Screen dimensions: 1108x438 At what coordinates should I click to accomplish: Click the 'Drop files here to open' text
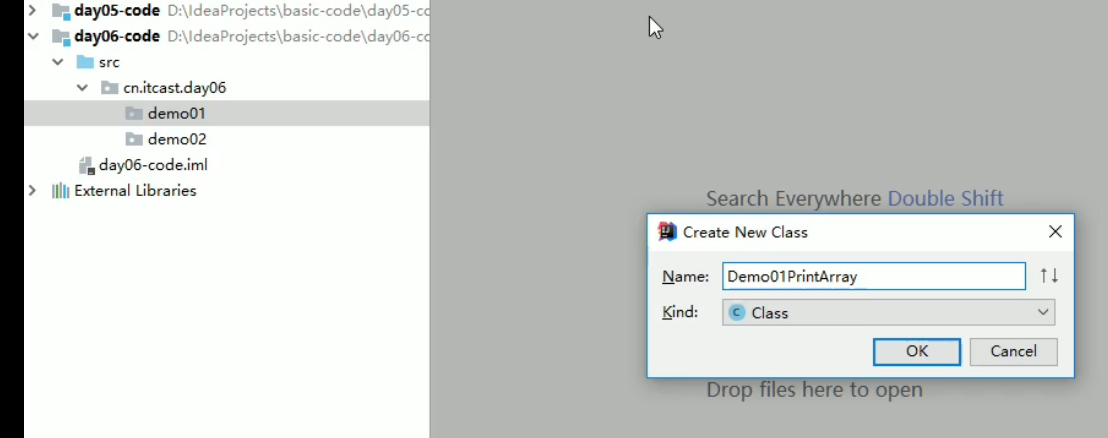(x=814, y=389)
